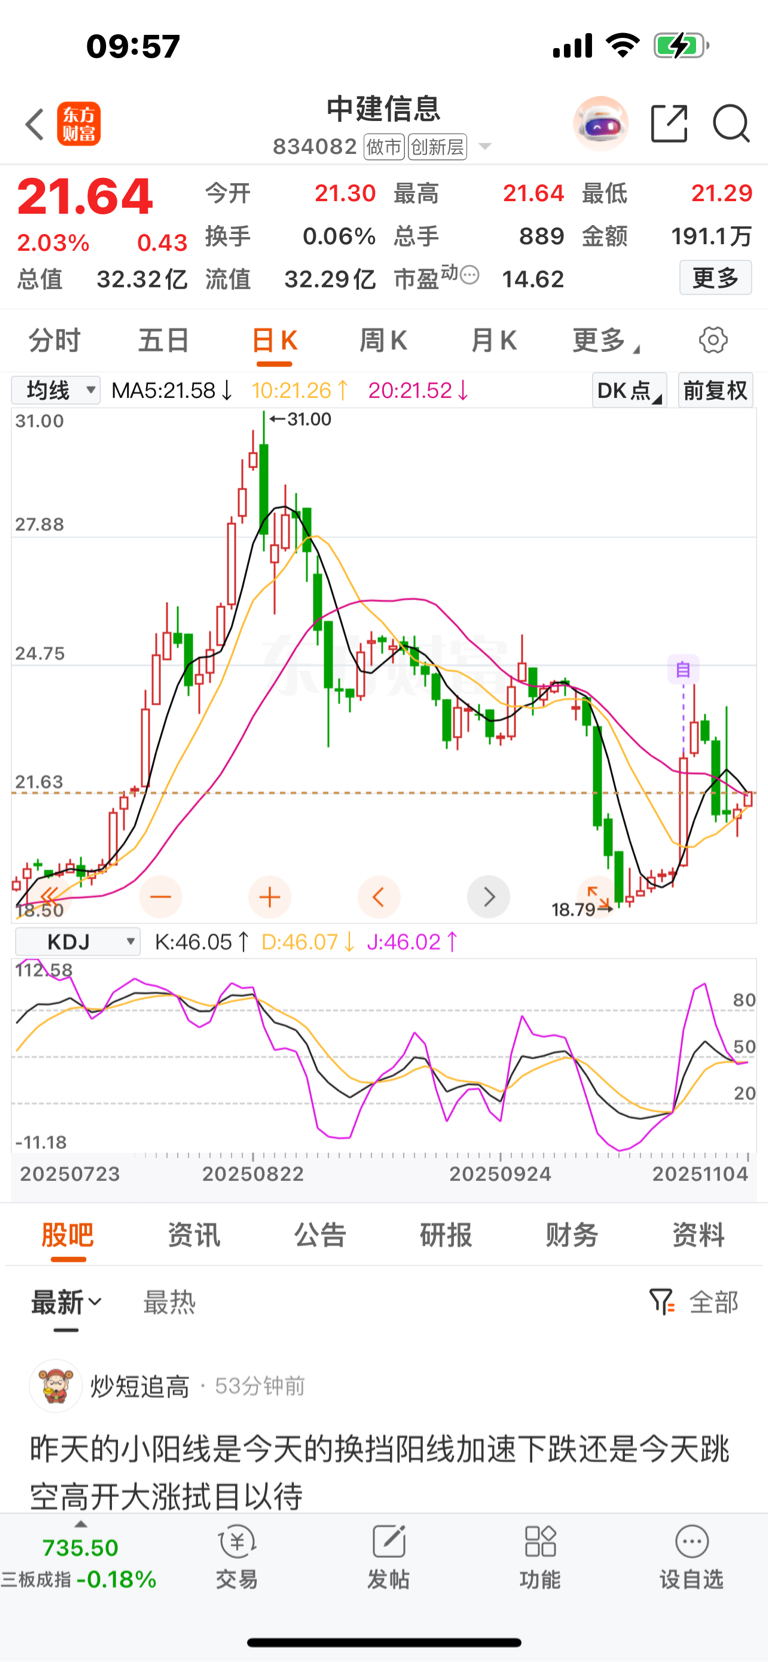Open the 研报 tab
The width and height of the screenshot is (768, 1662).
446,1235
